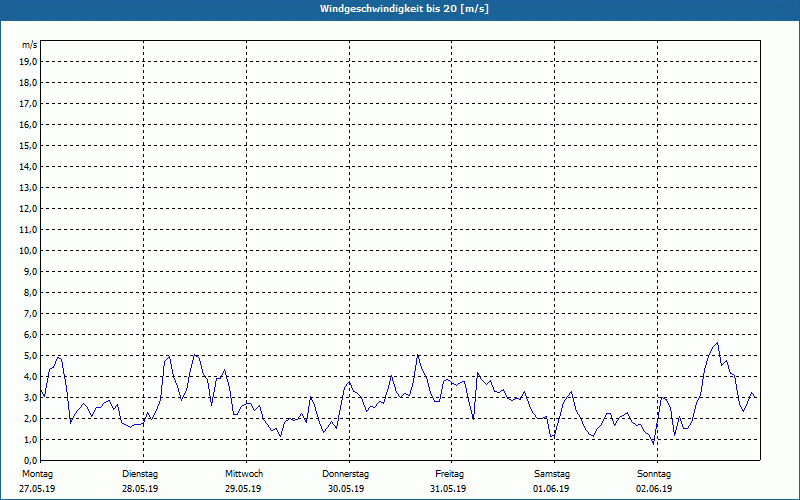800x500 pixels.
Task: Click the 'Freitag' day label
Action: point(449,474)
